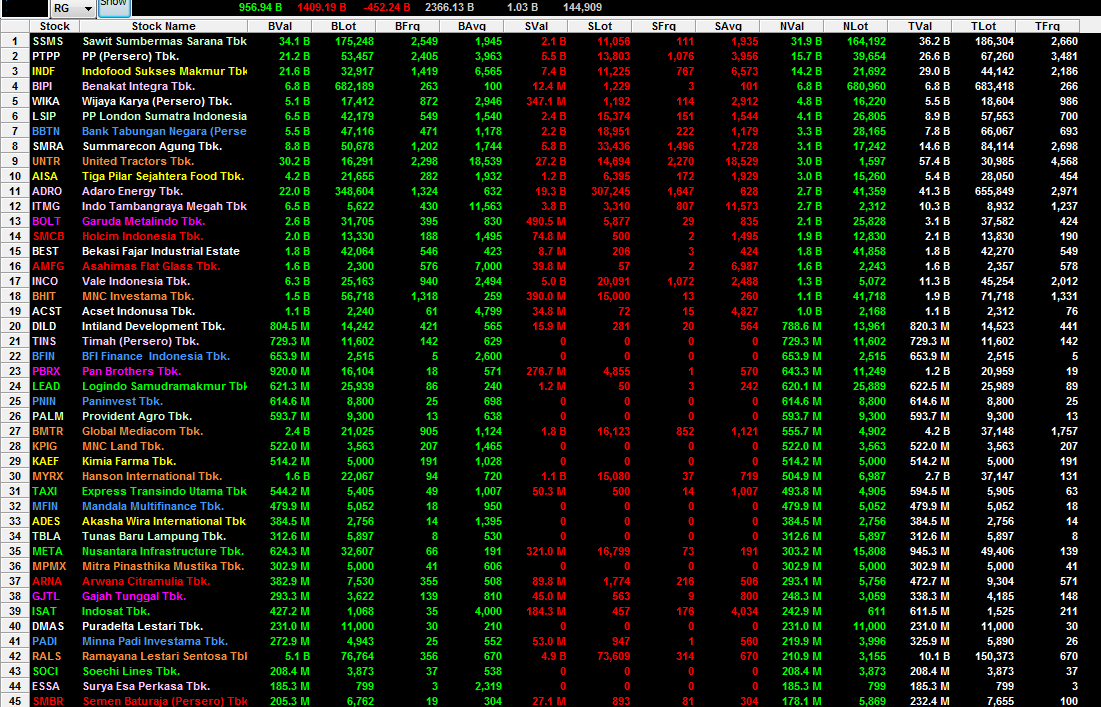
Task: Click the Pan Brothers Tbk. name
Action: coord(131,371)
